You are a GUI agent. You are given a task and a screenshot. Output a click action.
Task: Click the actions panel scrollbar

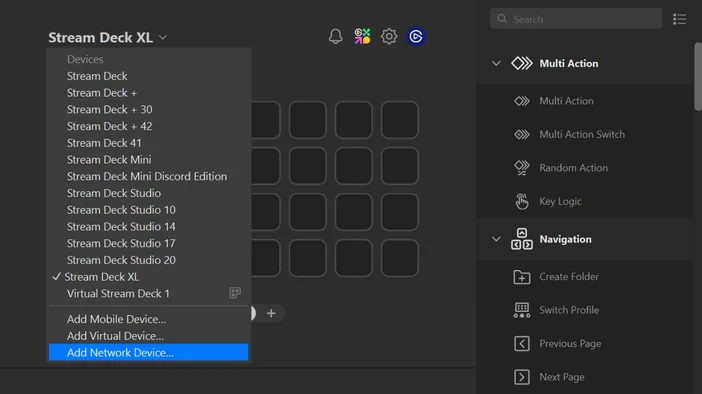pyautogui.click(x=698, y=76)
